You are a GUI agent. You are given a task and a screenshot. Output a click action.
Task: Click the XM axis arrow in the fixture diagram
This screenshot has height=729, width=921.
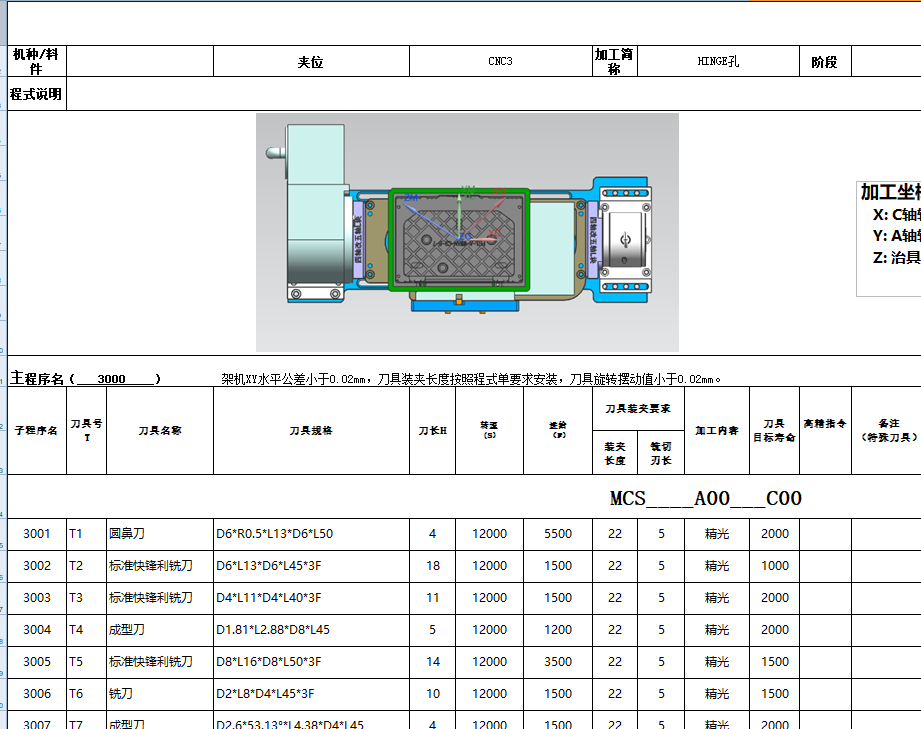pos(500,201)
